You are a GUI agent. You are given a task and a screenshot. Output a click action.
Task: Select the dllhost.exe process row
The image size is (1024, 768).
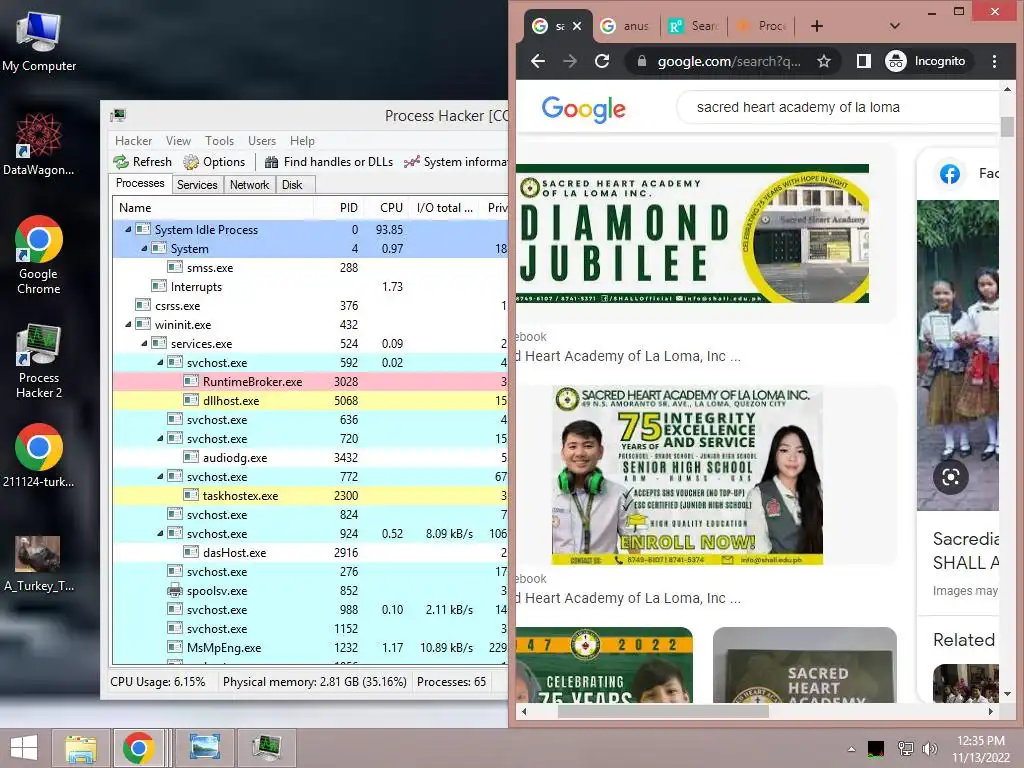(x=310, y=400)
